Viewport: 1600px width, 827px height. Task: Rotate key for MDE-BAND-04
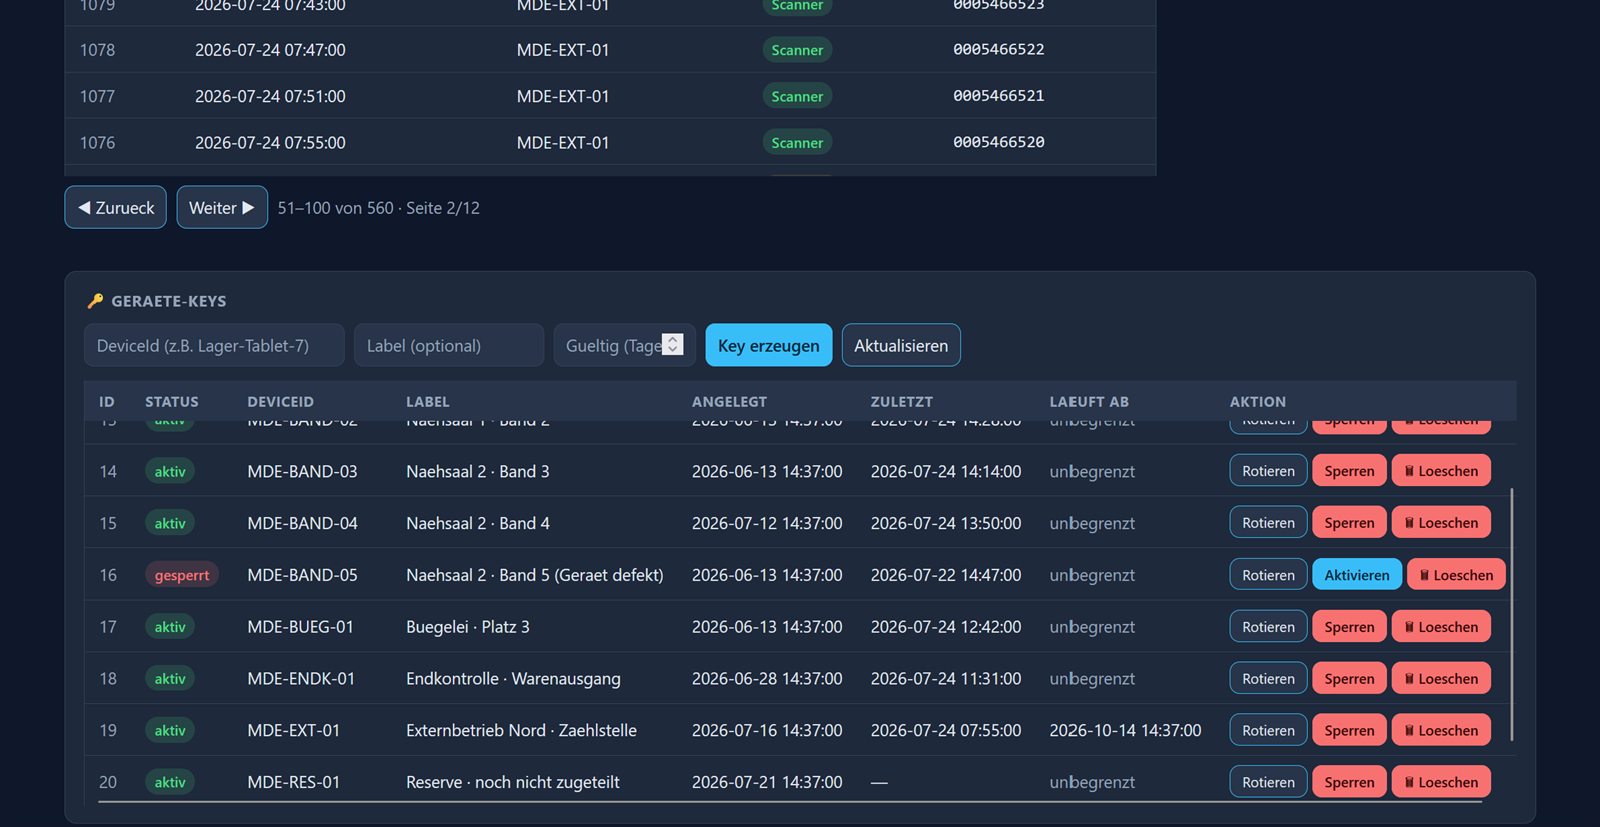pos(1268,523)
